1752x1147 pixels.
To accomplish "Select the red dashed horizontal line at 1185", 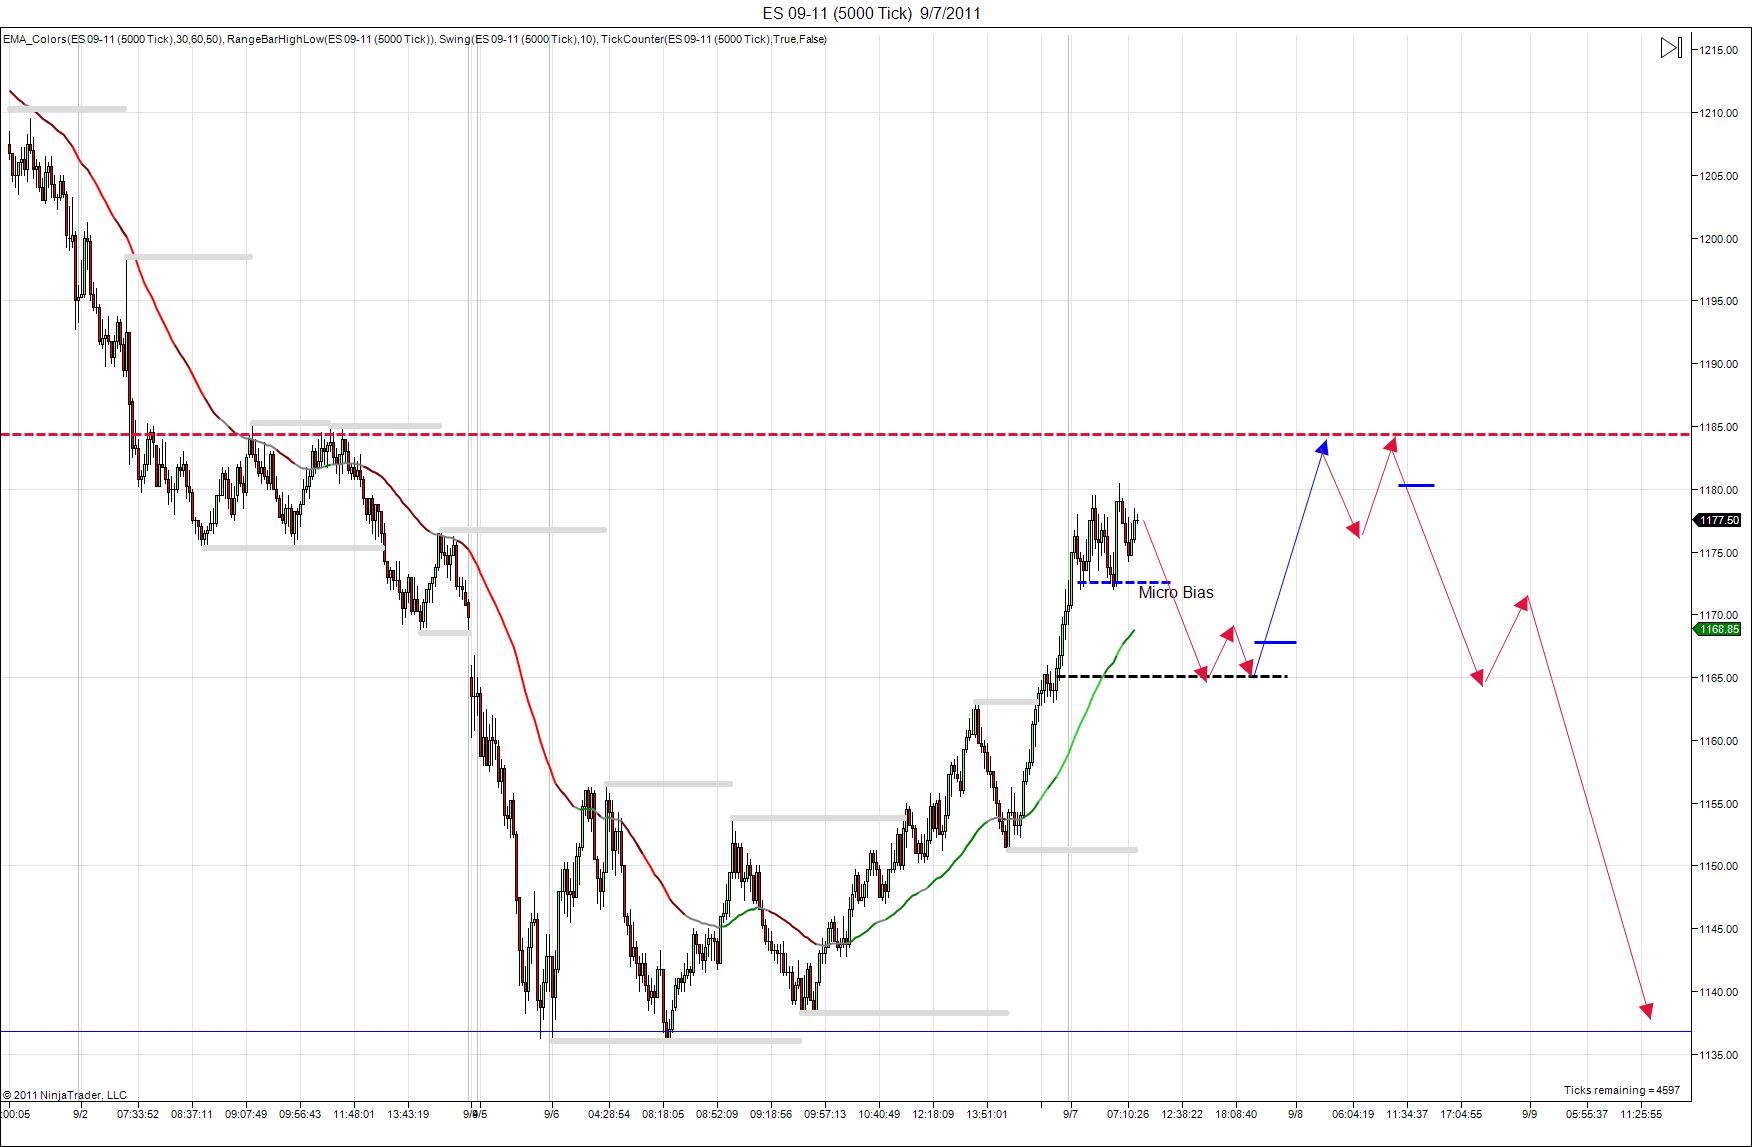I will pos(845,435).
